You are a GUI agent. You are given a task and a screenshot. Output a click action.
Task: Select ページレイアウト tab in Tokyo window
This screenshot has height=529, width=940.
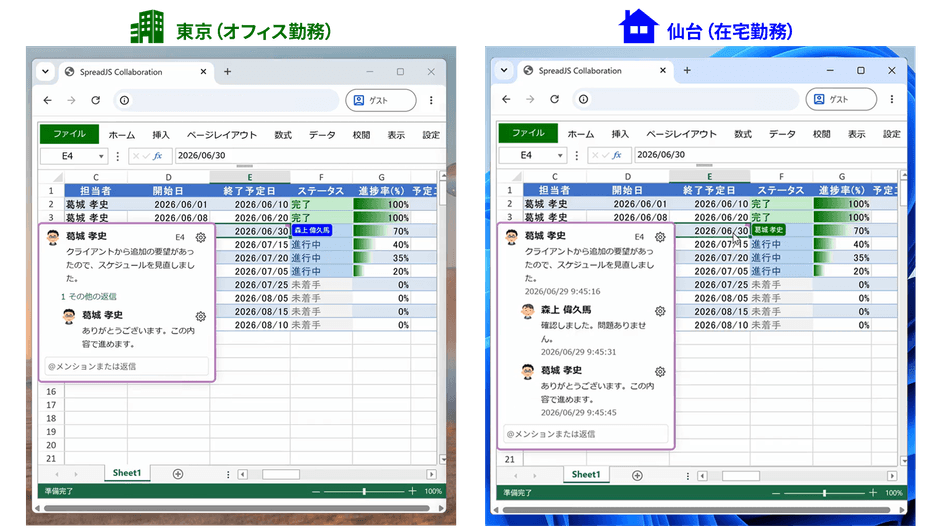click(x=222, y=135)
